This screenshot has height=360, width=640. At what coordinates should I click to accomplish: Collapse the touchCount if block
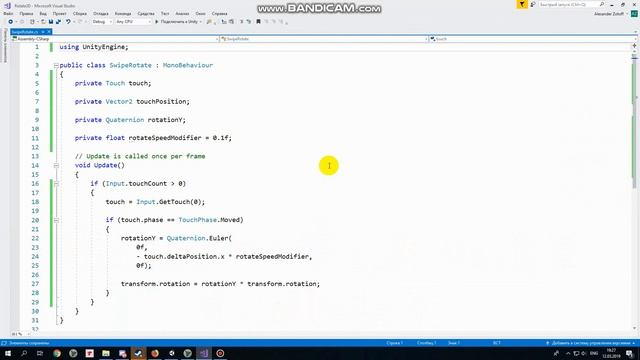pos(56,184)
